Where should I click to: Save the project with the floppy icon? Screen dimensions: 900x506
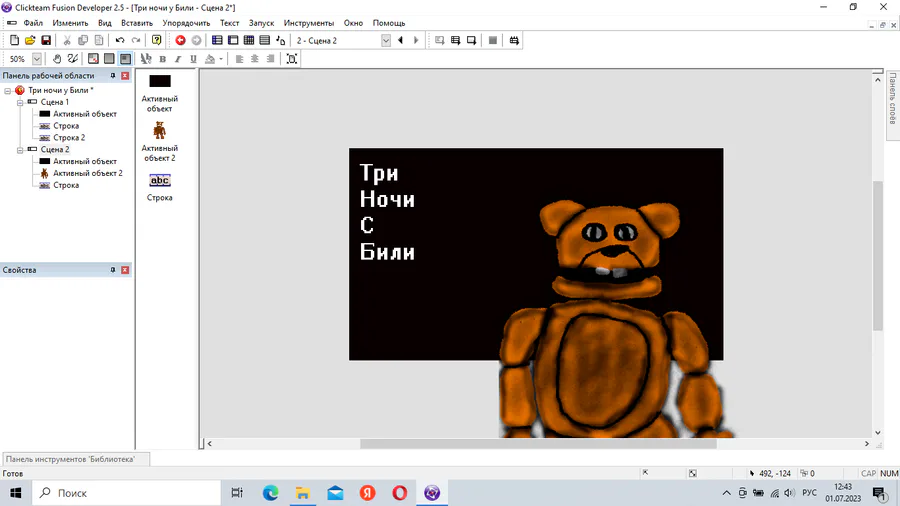point(46,40)
